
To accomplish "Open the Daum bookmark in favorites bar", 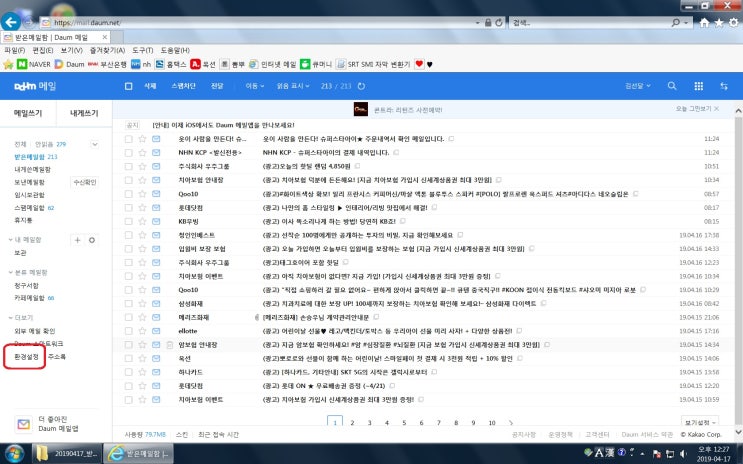I will click(70, 64).
